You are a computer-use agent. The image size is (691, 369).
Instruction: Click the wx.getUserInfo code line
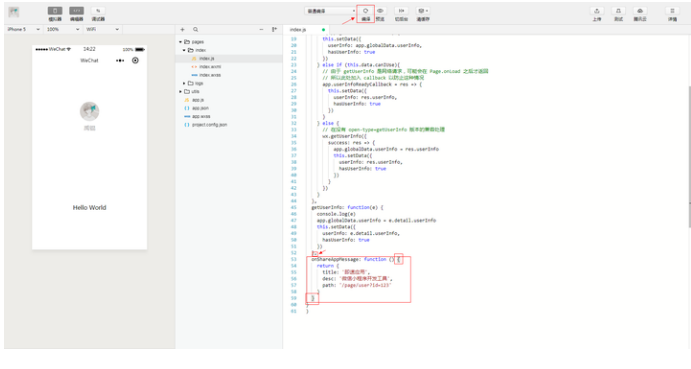[344, 136]
